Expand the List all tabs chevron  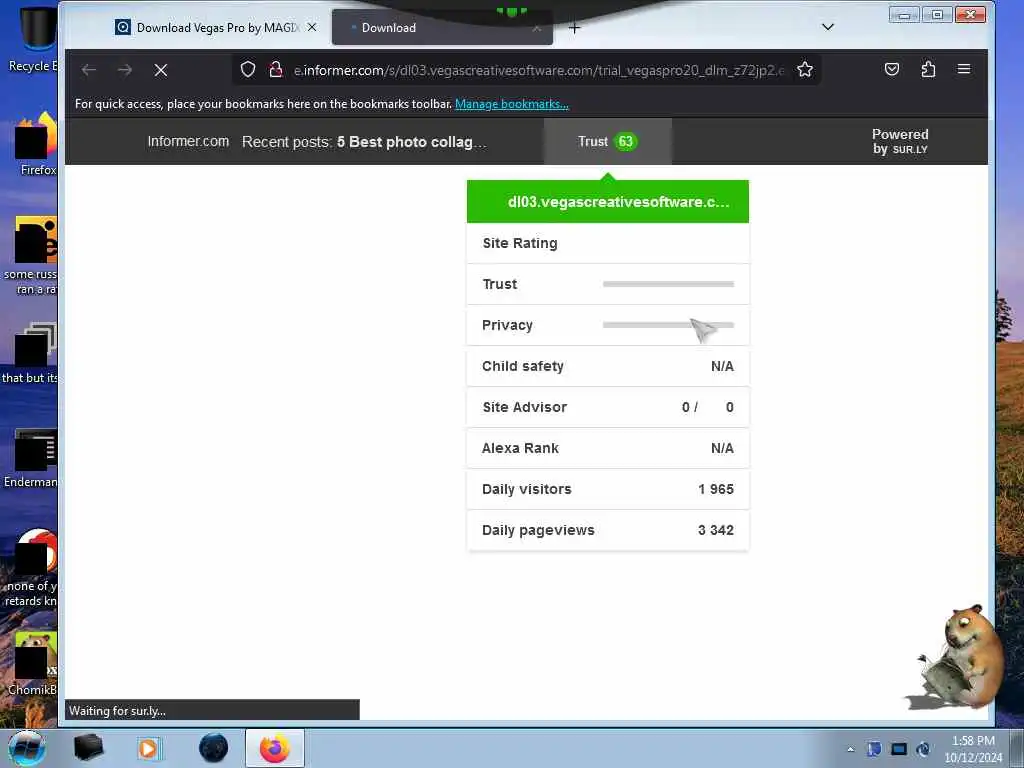click(x=827, y=27)
